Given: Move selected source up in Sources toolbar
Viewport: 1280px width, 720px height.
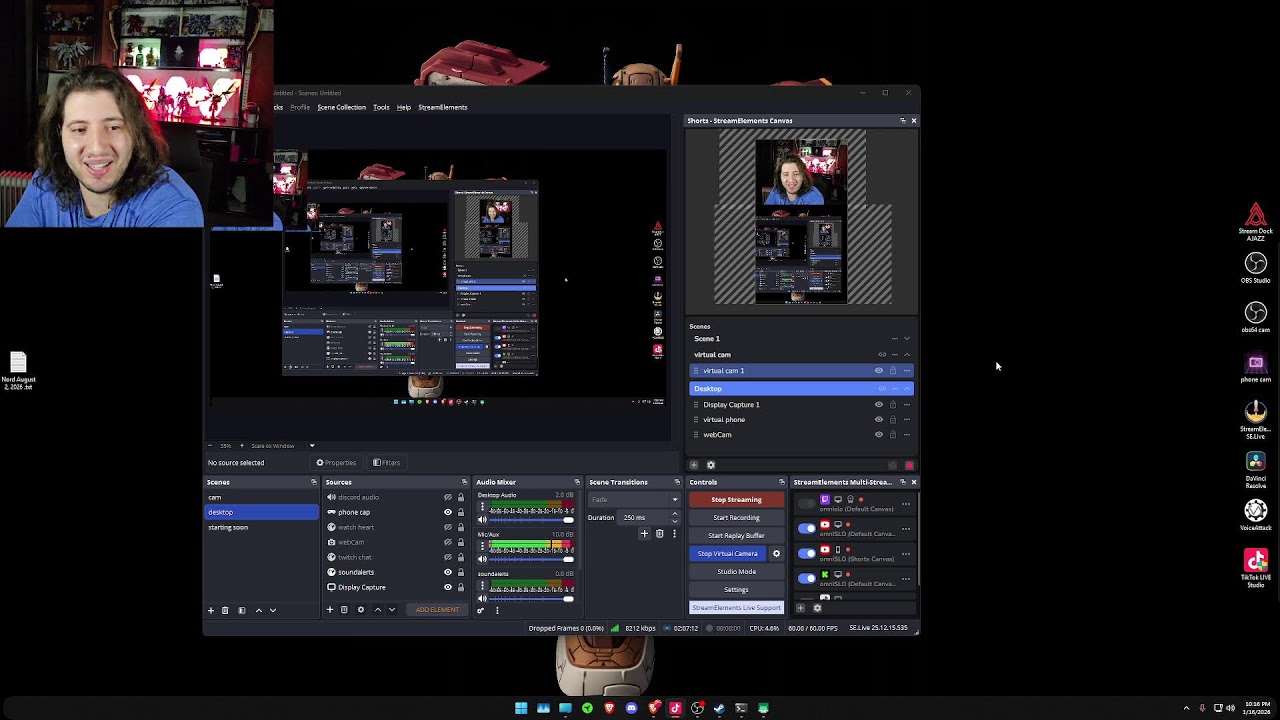Looking at the screenshot, I should coord(377,610).
